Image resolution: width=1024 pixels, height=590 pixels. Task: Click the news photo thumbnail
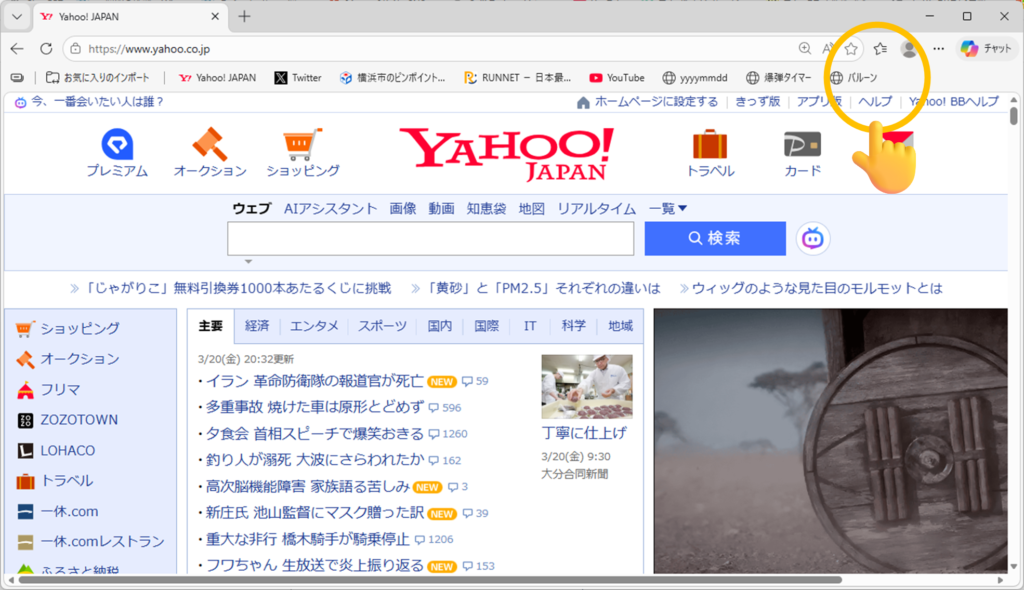pos(587,386)
